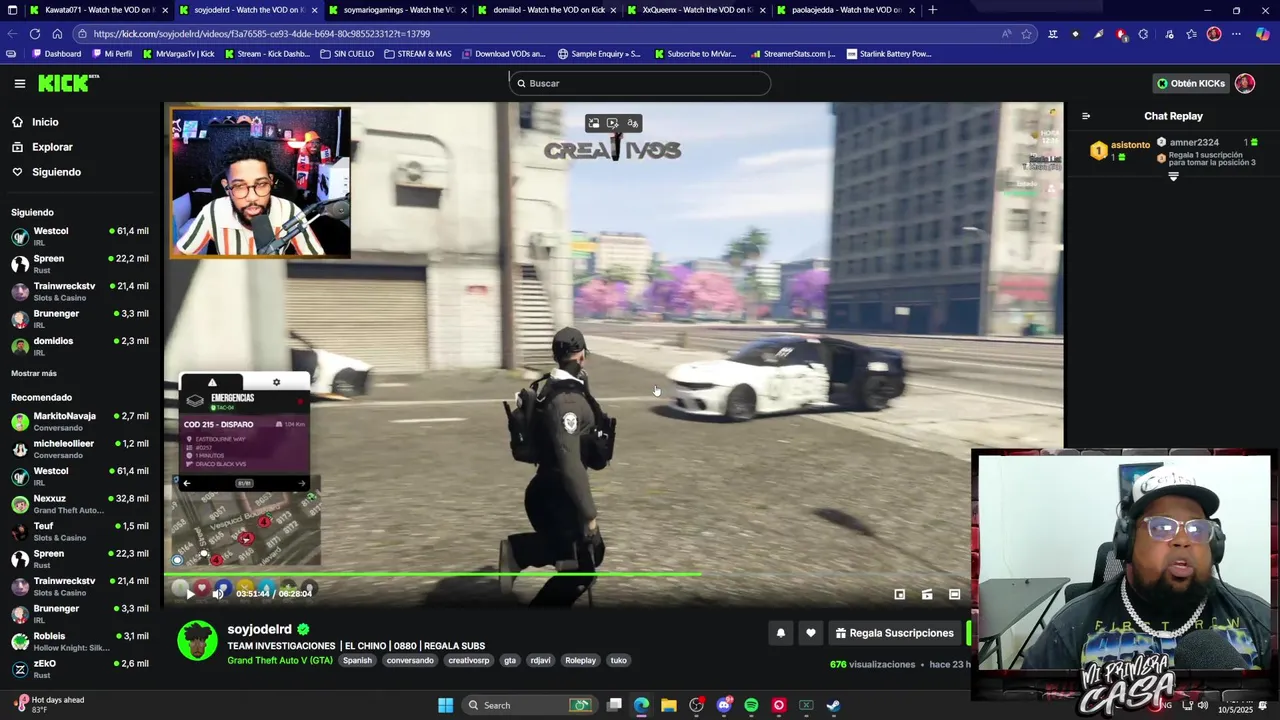
Task: Mute the video volume
Action: [218, 593]
